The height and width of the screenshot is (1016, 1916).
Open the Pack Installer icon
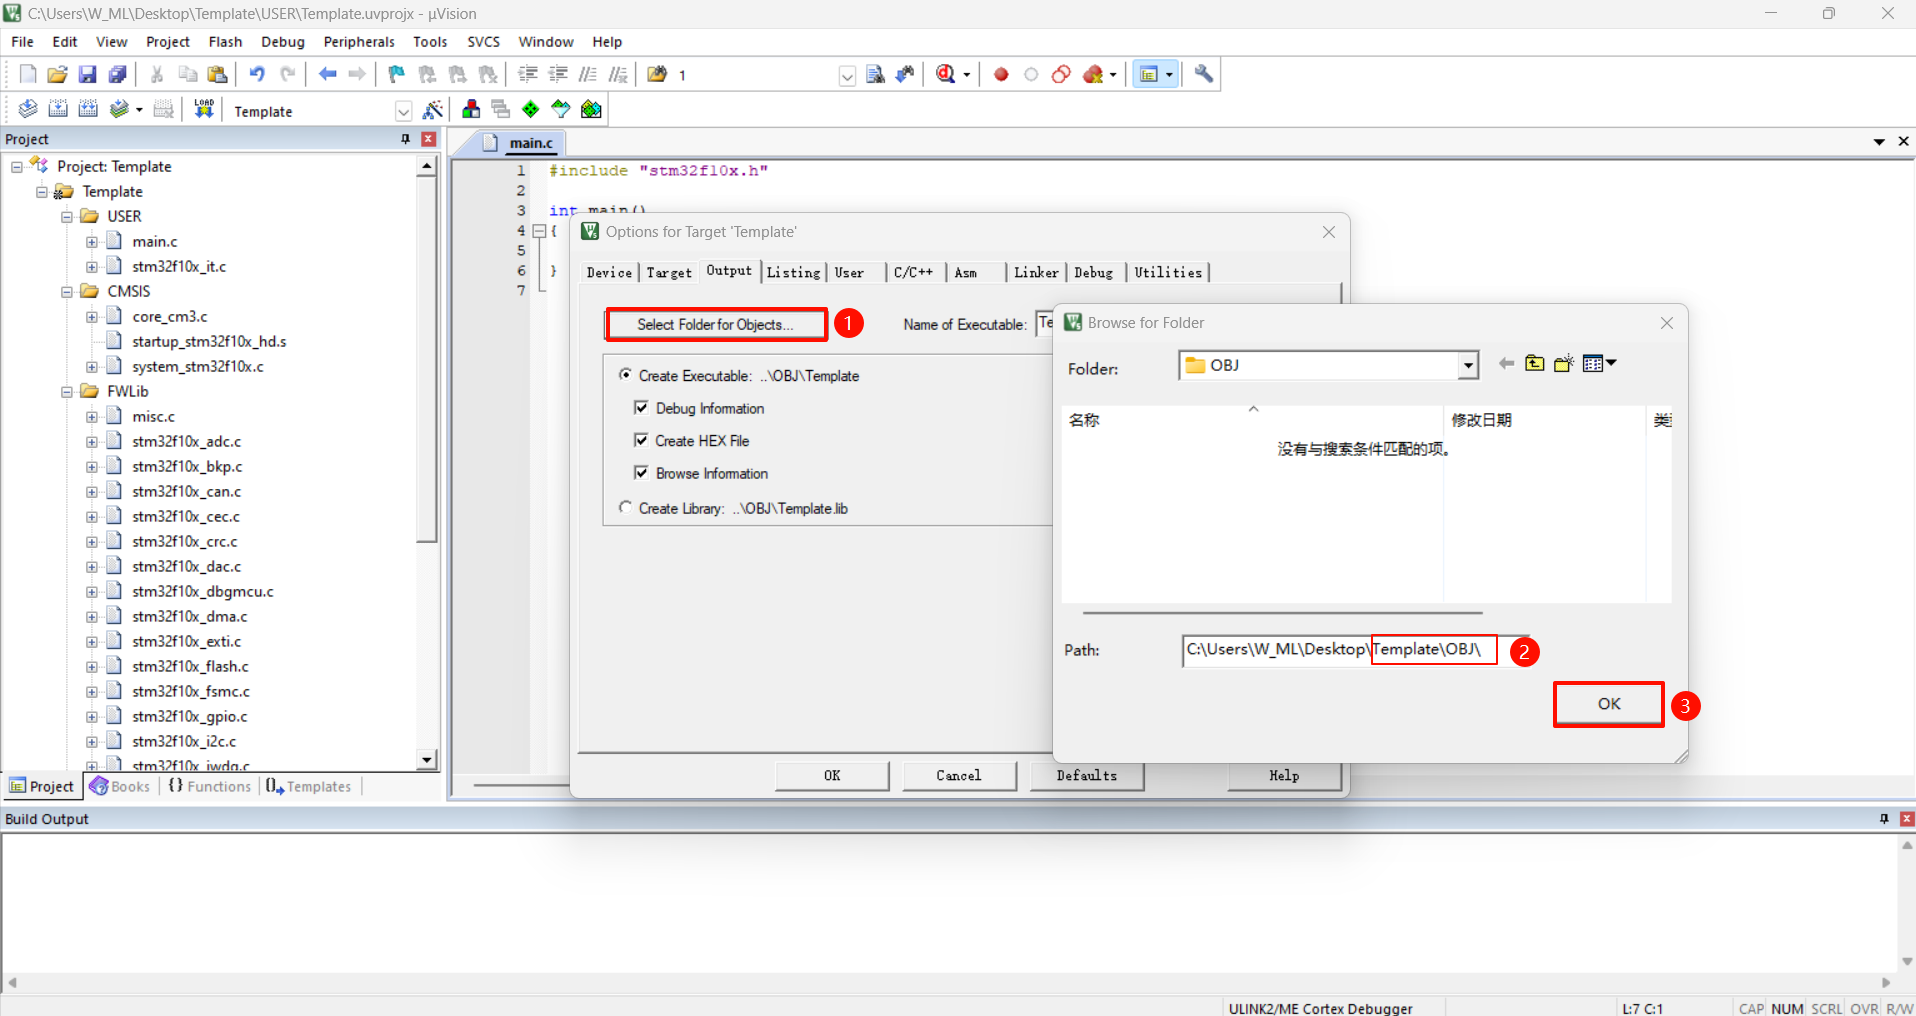click(591, 110)
